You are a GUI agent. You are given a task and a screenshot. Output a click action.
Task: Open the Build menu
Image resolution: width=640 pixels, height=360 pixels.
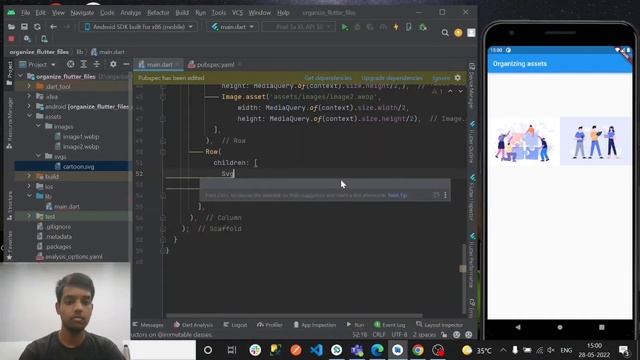coord(182,13)
